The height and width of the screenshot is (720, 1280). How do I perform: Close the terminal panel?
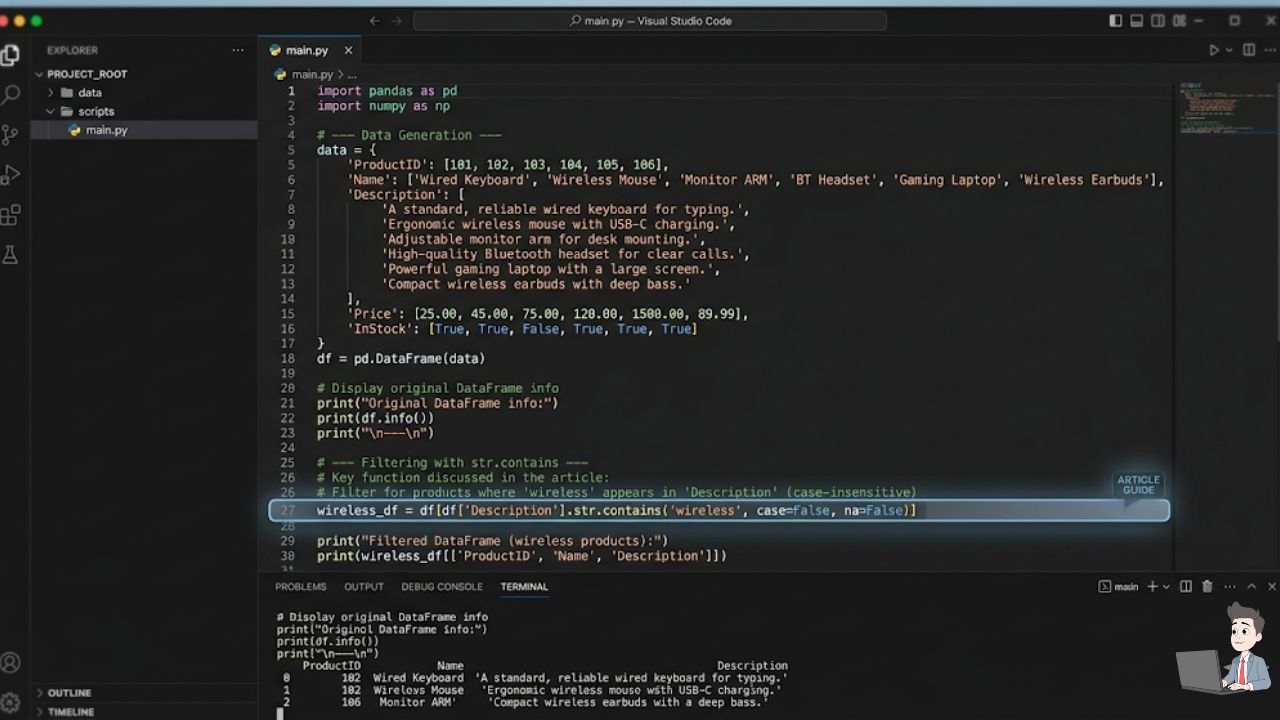1273,586
